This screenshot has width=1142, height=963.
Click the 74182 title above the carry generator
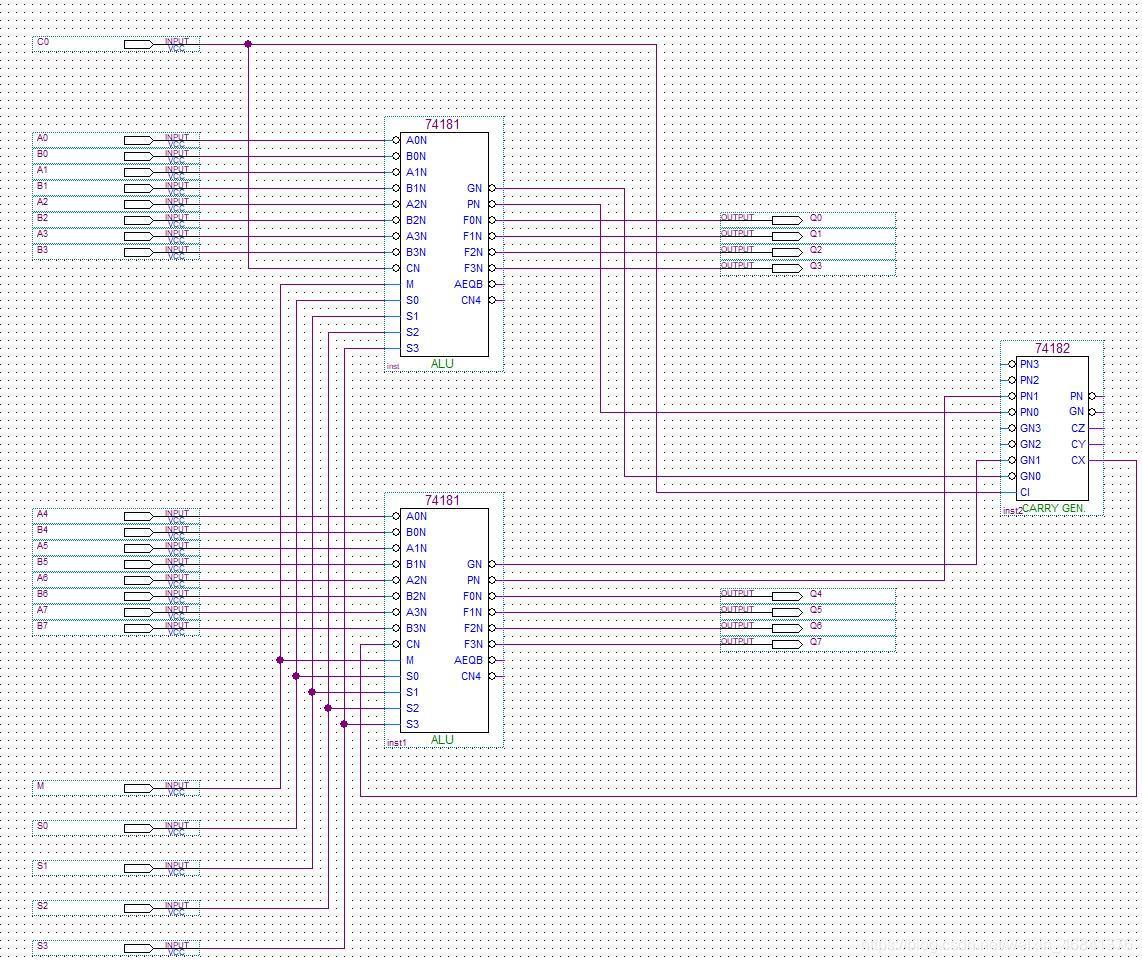(1052, 348)
